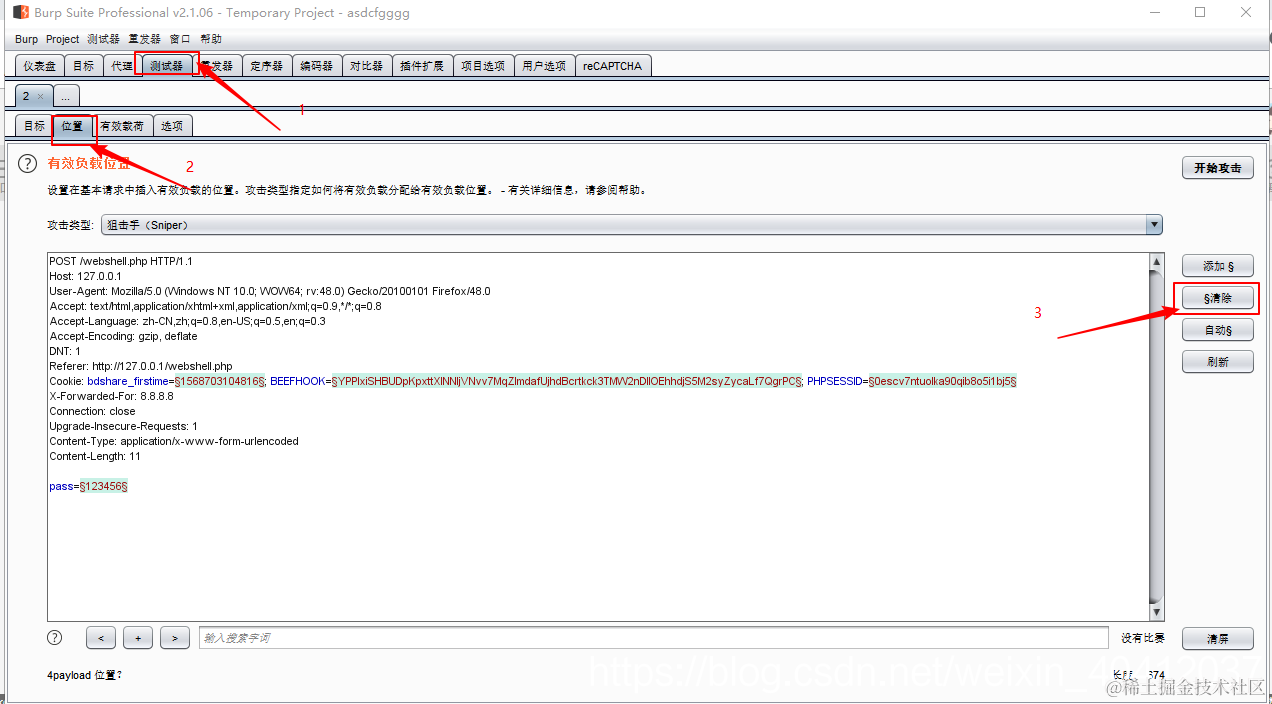1272x704 pixels.
Task: Select the 选项 options sub-tab
Action: pos(172,126)
